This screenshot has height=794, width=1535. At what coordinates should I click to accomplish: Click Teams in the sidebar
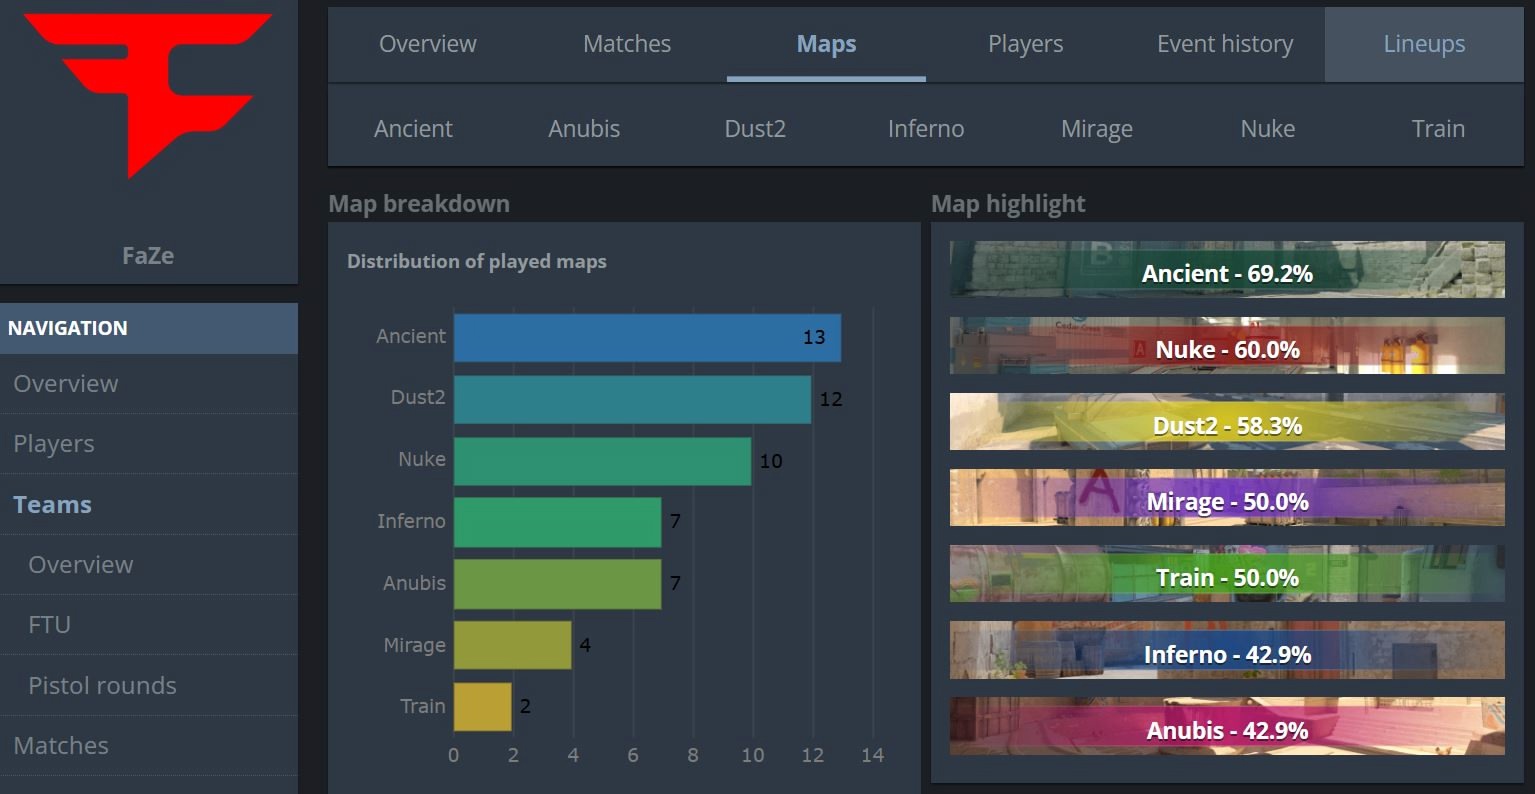coord(148,505)
